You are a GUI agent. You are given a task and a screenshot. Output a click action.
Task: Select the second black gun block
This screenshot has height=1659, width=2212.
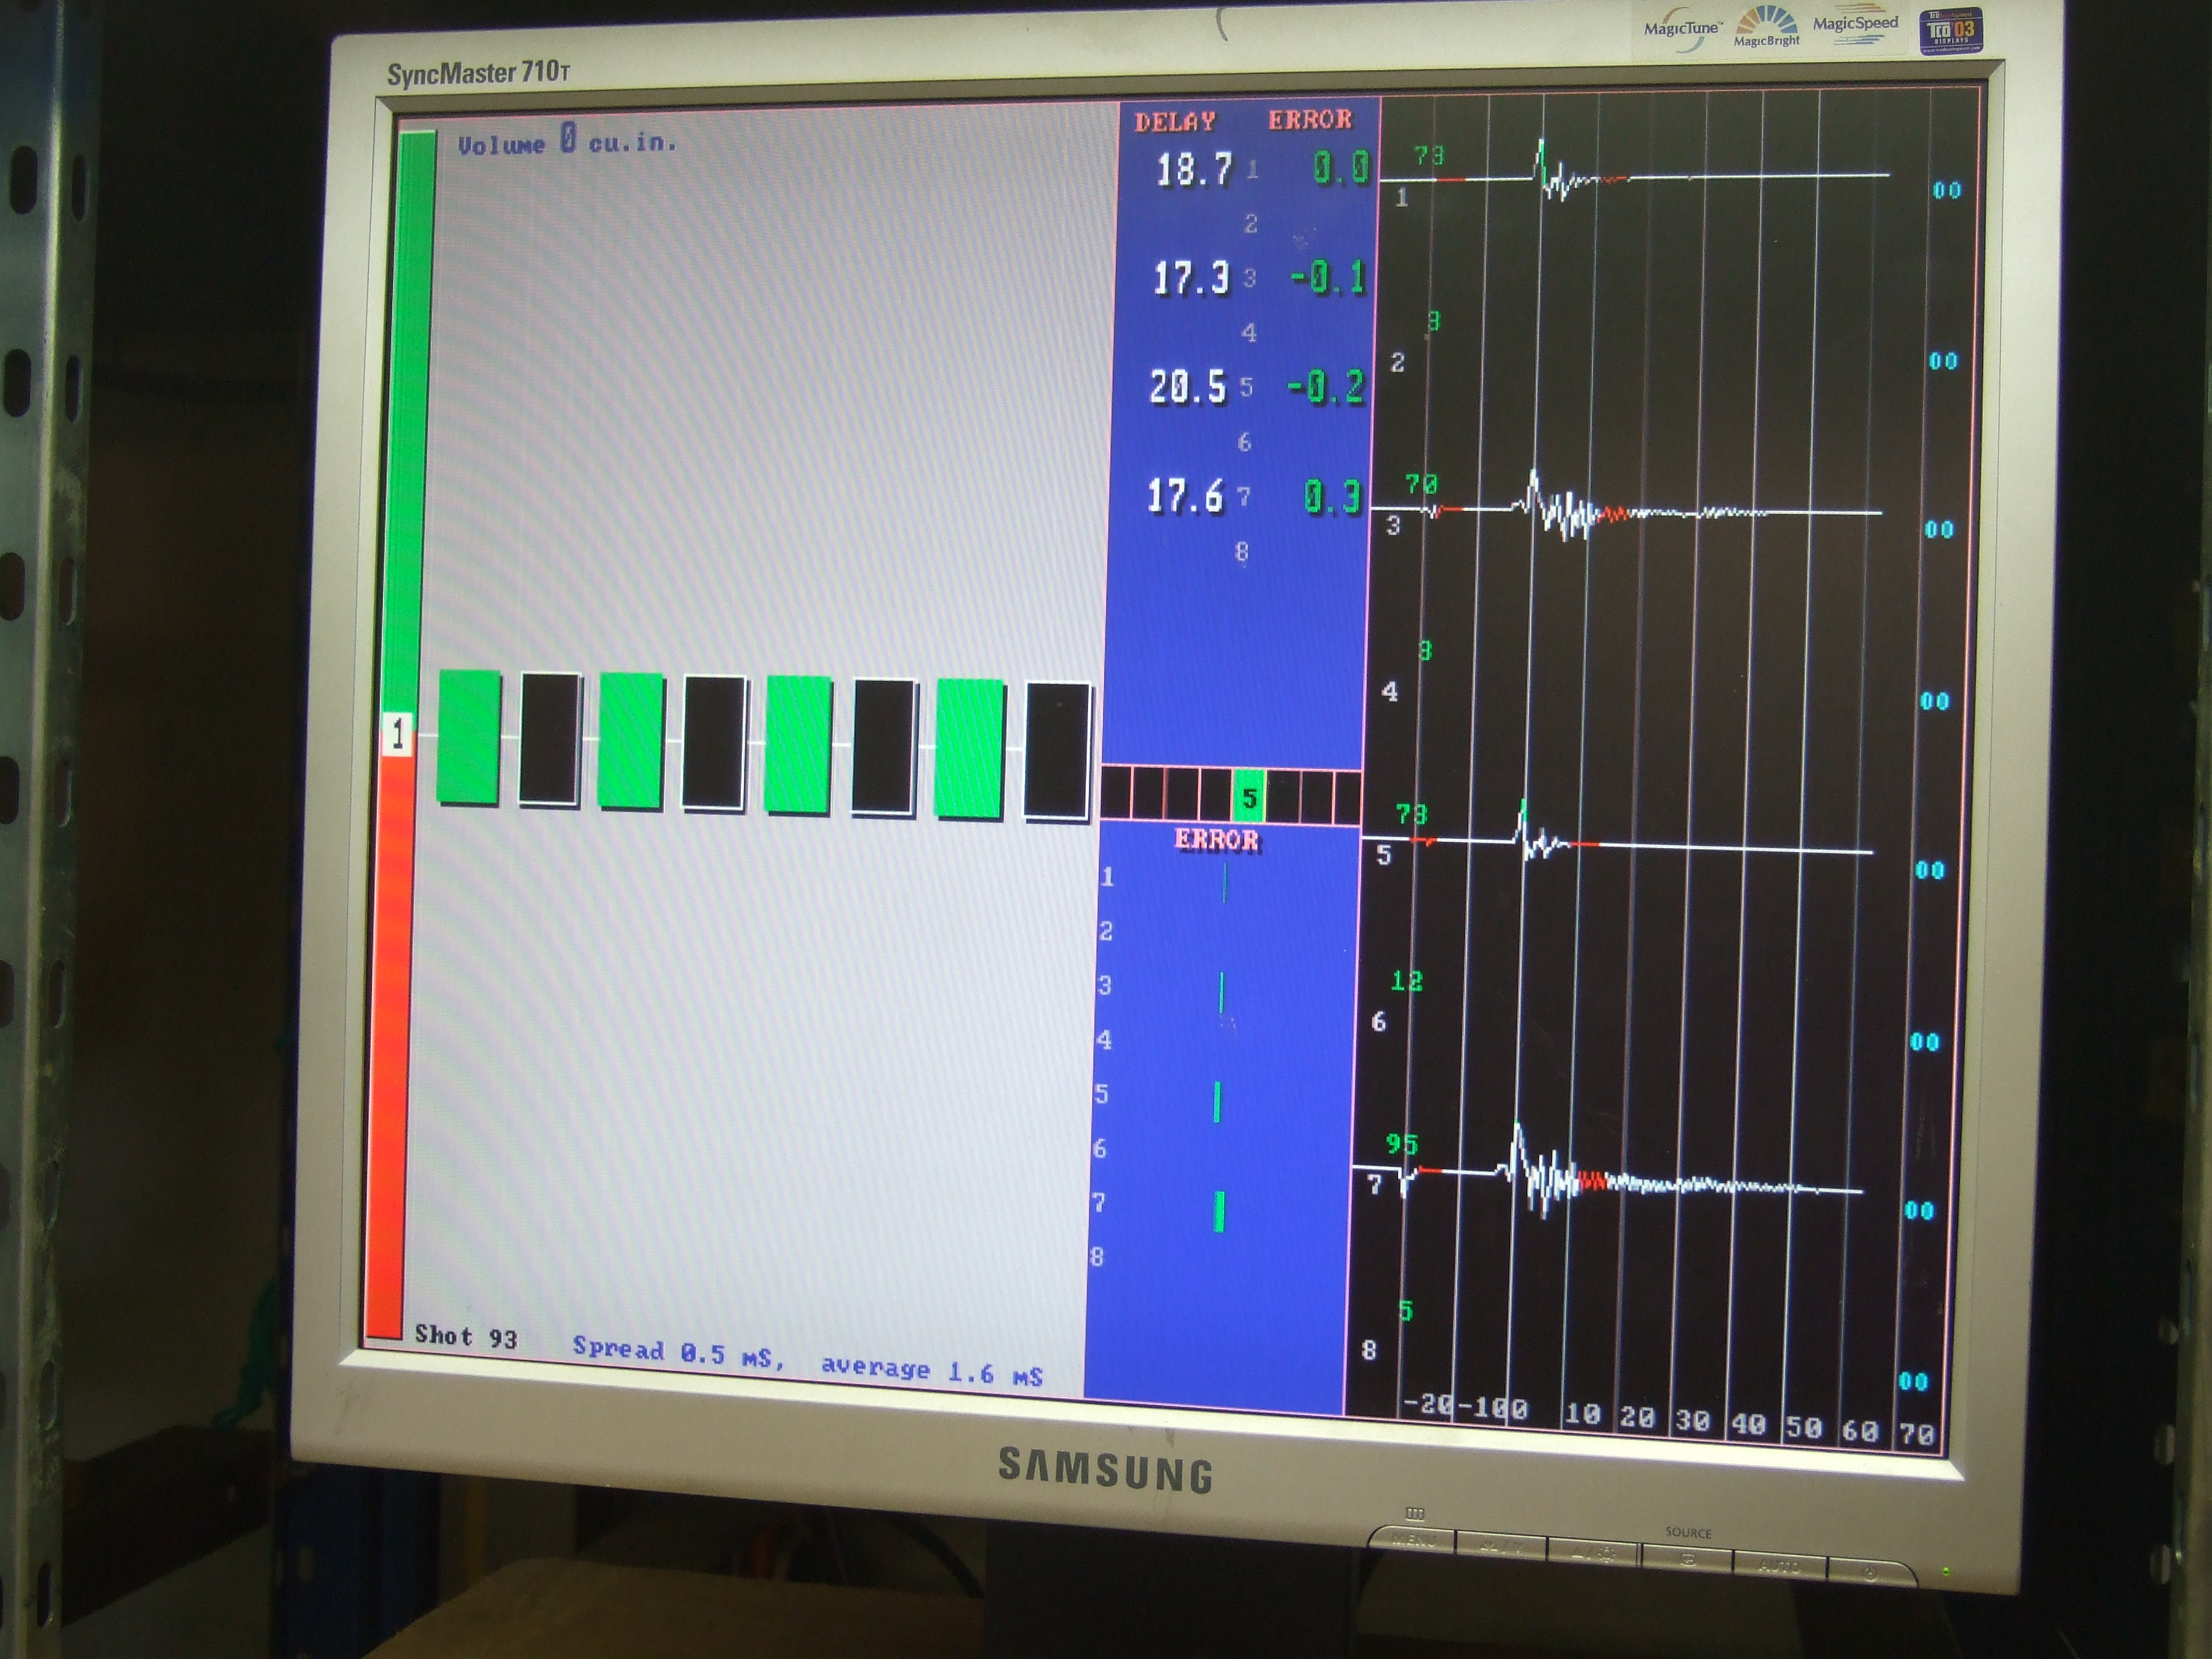(x=714, y=742)
